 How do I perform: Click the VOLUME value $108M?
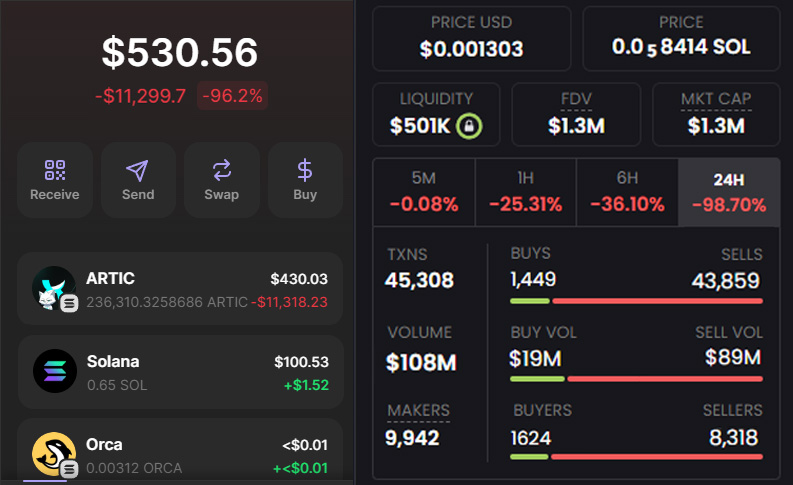click(x=421, y=362)
